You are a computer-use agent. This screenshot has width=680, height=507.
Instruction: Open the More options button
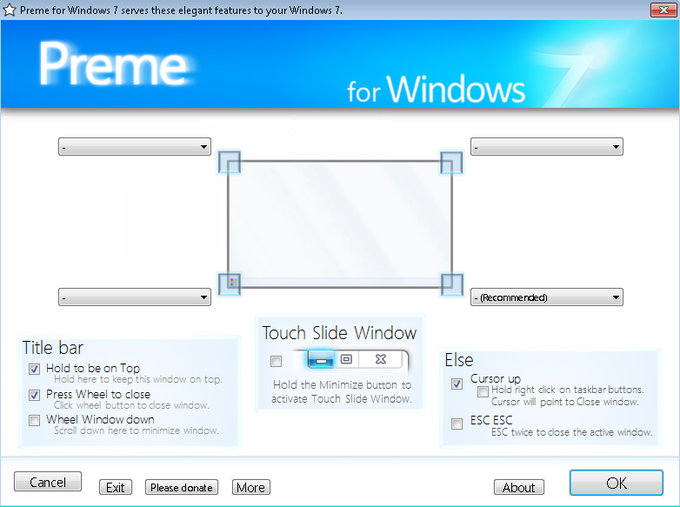pos(251,487)
